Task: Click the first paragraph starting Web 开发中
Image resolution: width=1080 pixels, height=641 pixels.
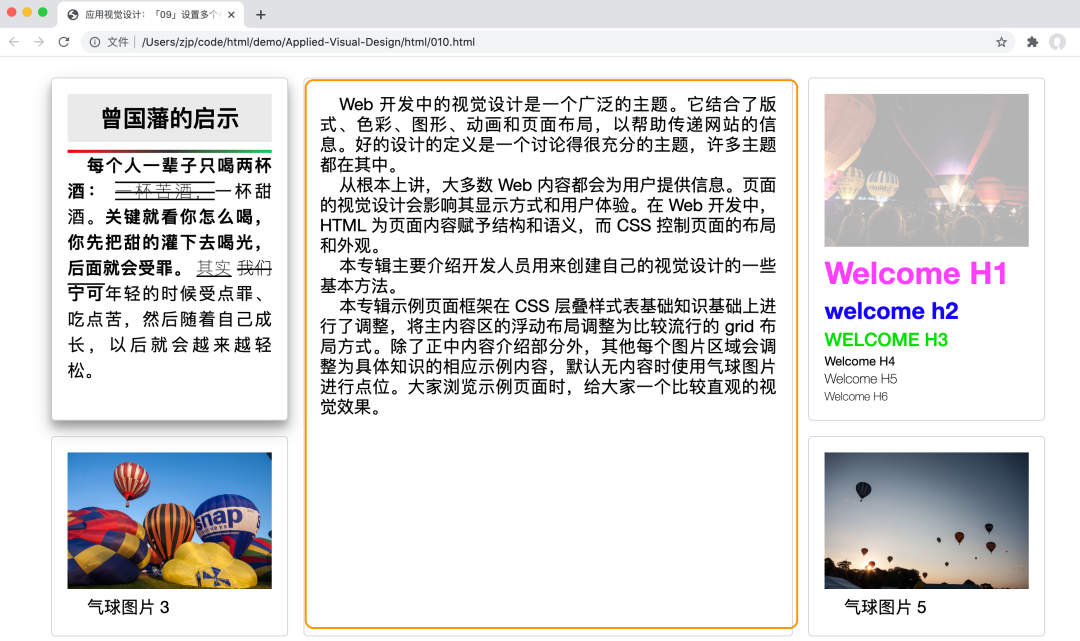Action: pyautogui.click(x=548, y=134)
